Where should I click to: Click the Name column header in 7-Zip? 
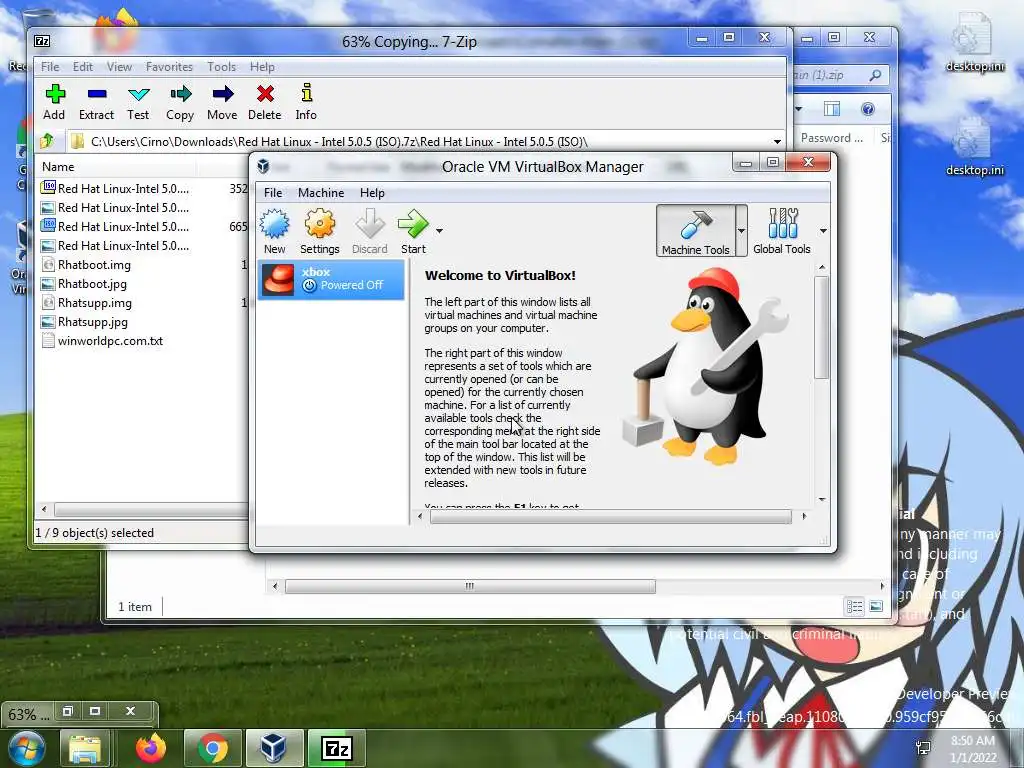(116, 167)
